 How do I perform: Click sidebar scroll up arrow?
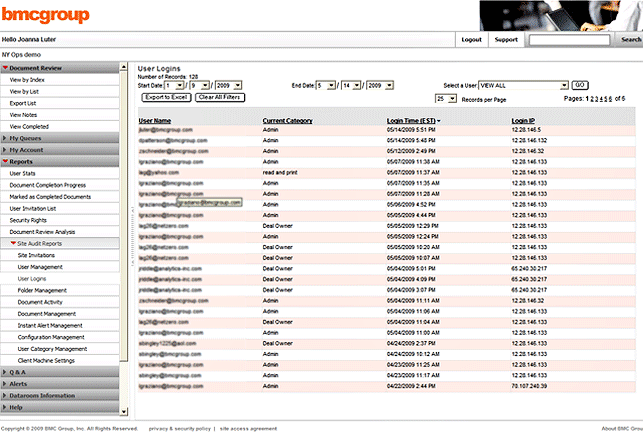coord(124,67)
